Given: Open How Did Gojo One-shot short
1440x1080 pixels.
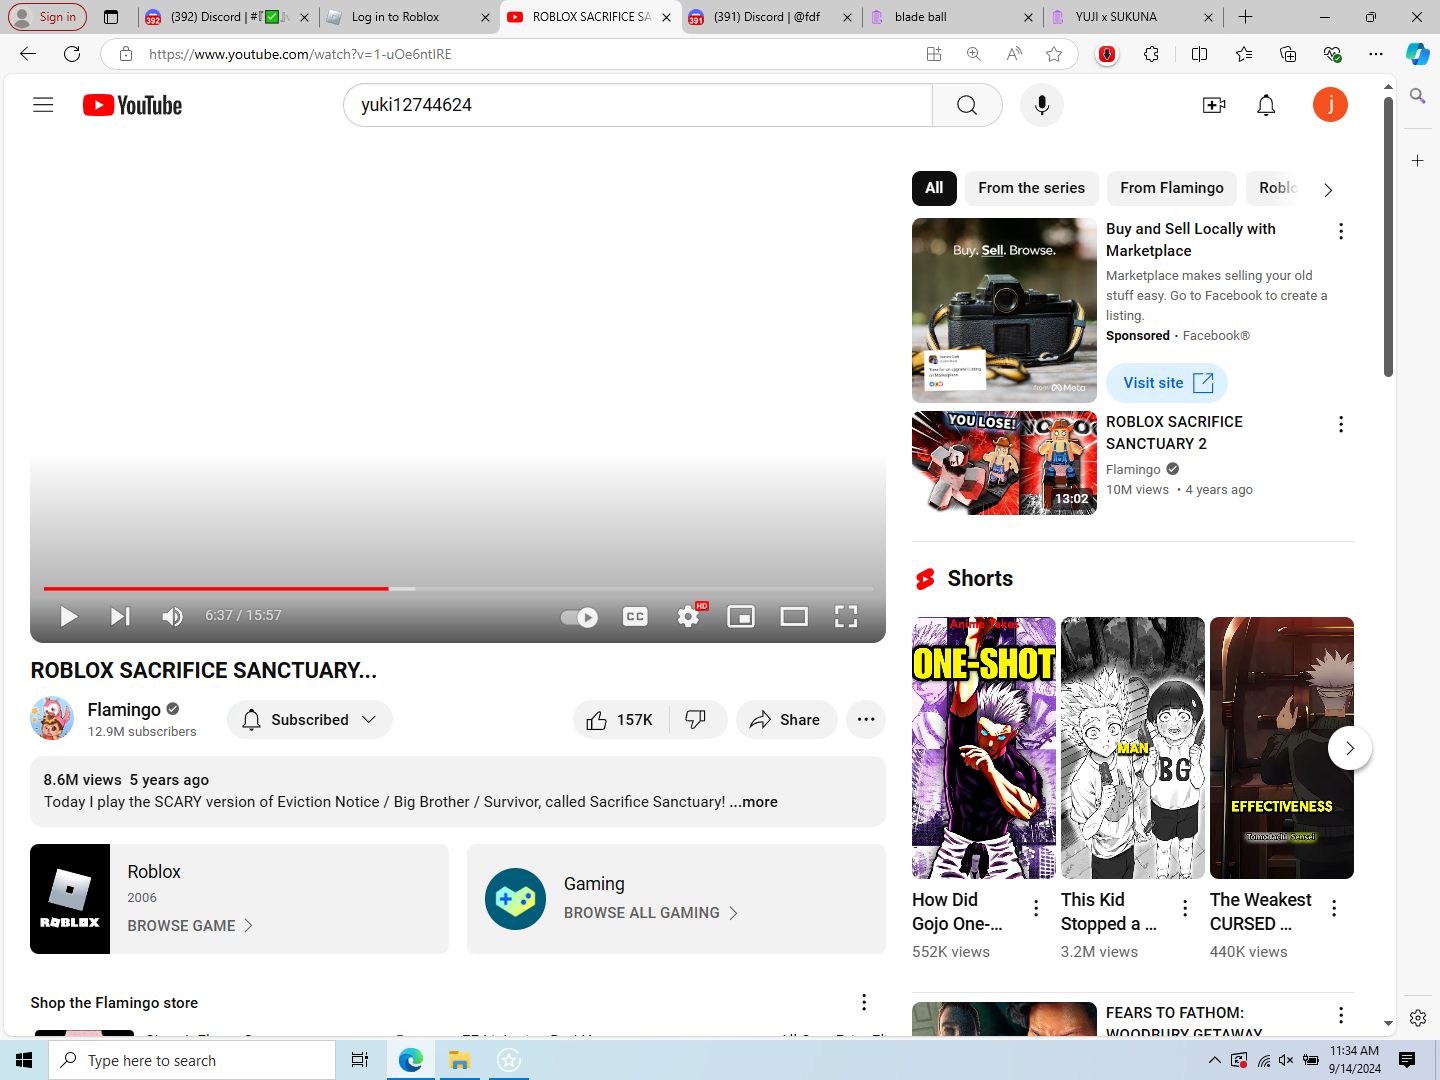Looking at the screenshot, I should click(984, 748).
